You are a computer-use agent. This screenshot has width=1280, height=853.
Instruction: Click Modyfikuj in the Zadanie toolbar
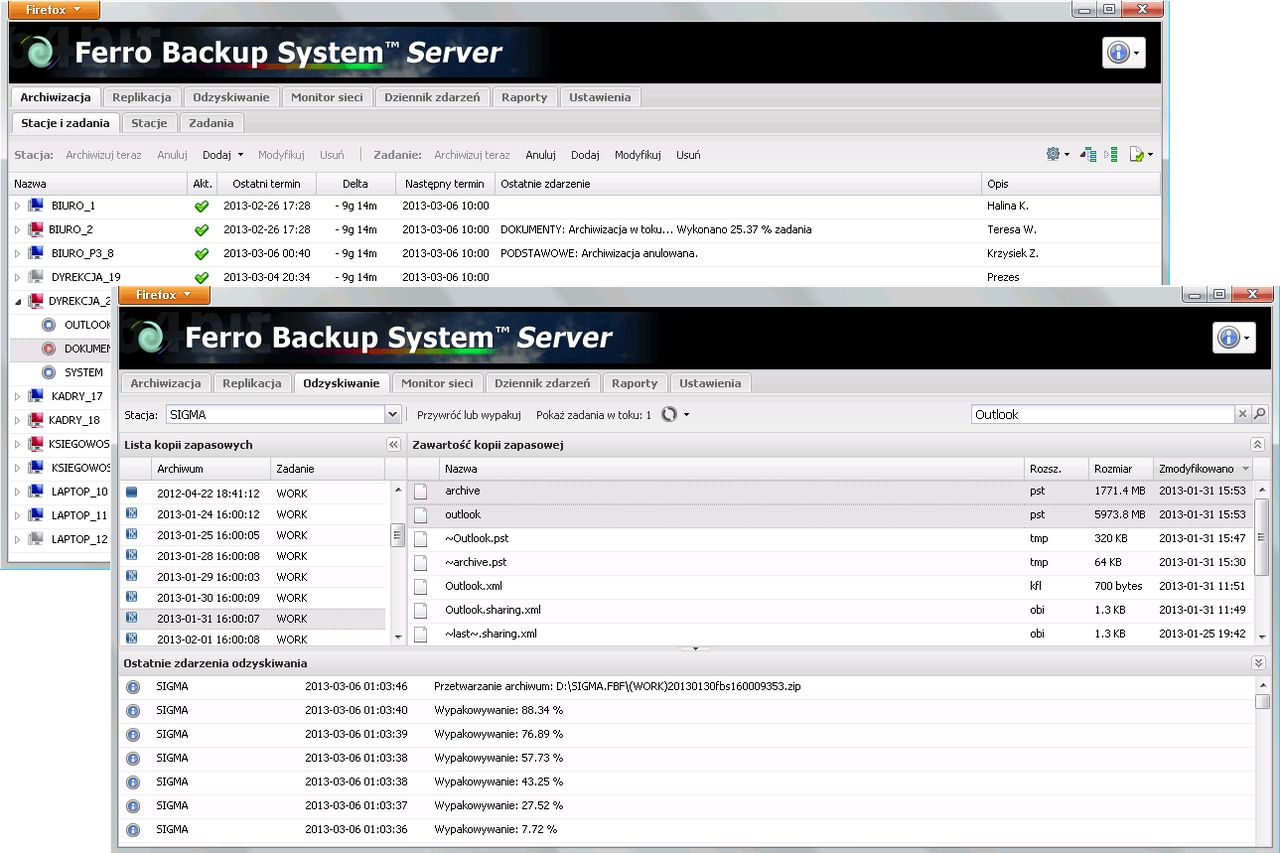637,155
